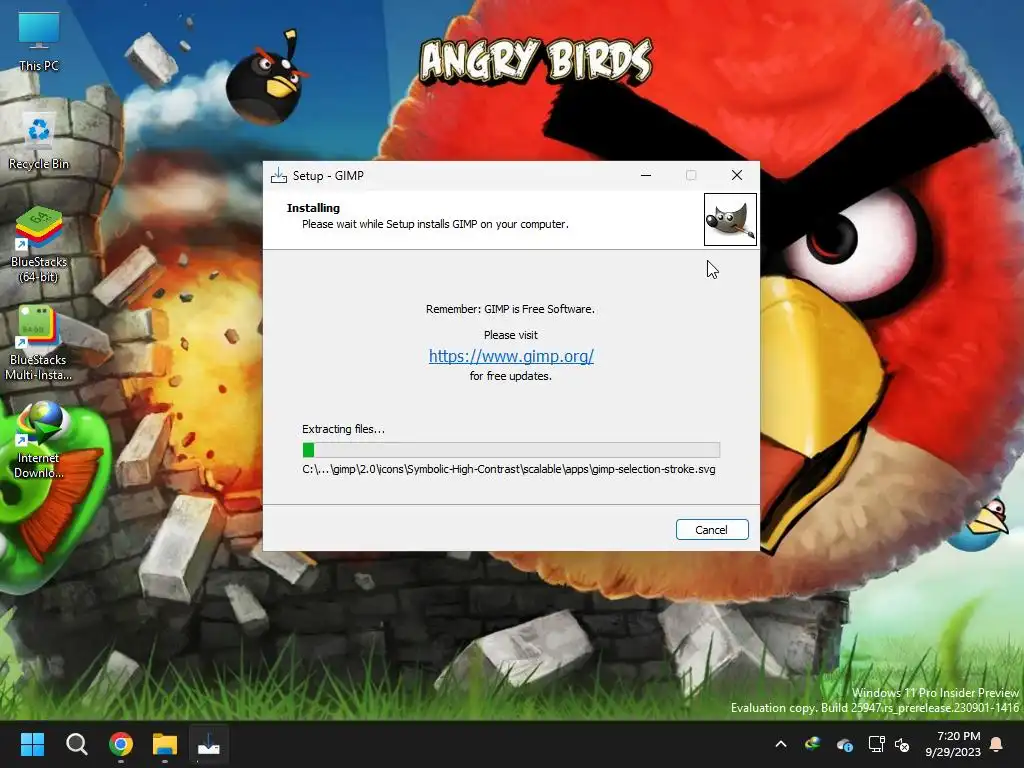Click the GIMP Wilber mascot logo
1024x768 pixels.
[x=730, y=219]
